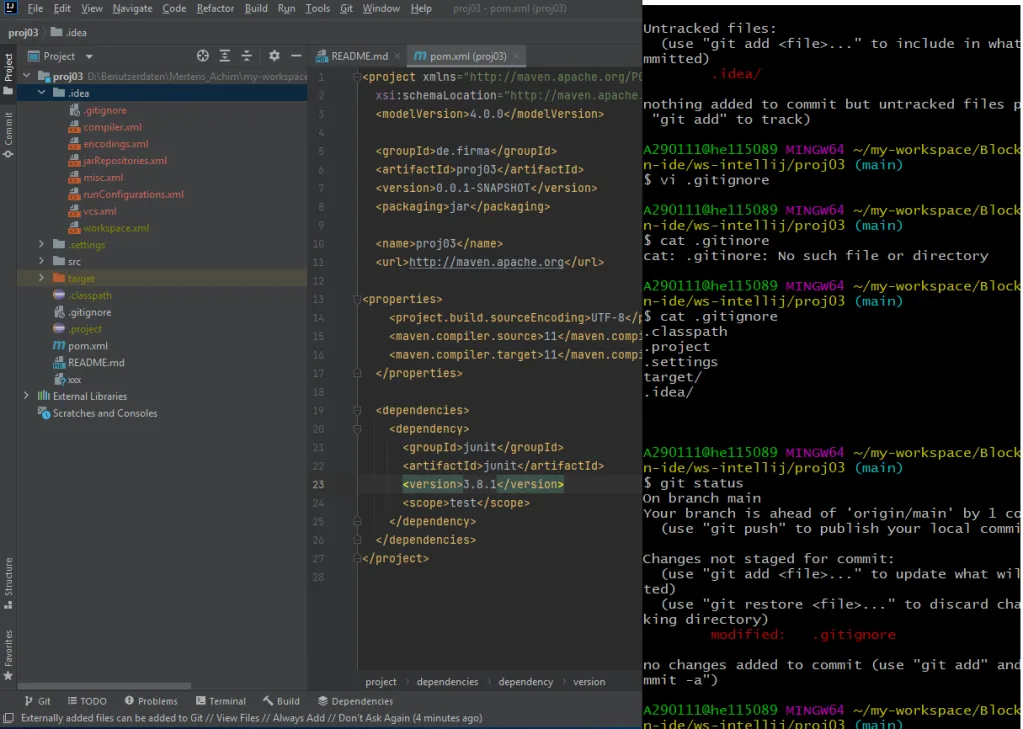
Task: Expand the src folder
Action: (x=42, y=261)
